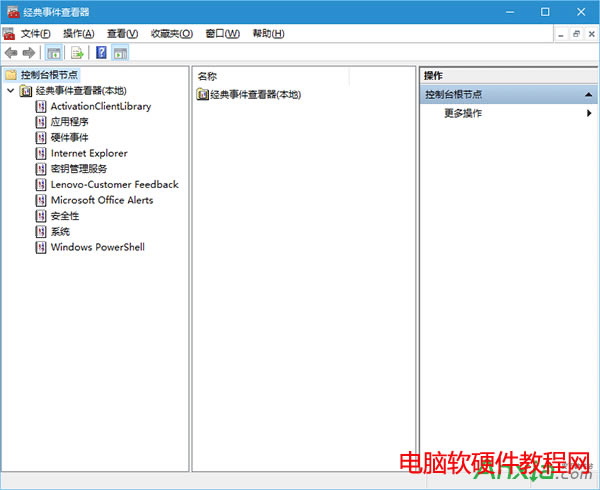Collapse the 经典事件查看器(本地) tree node
The image size is (600, 490).
tap(11, 91)
